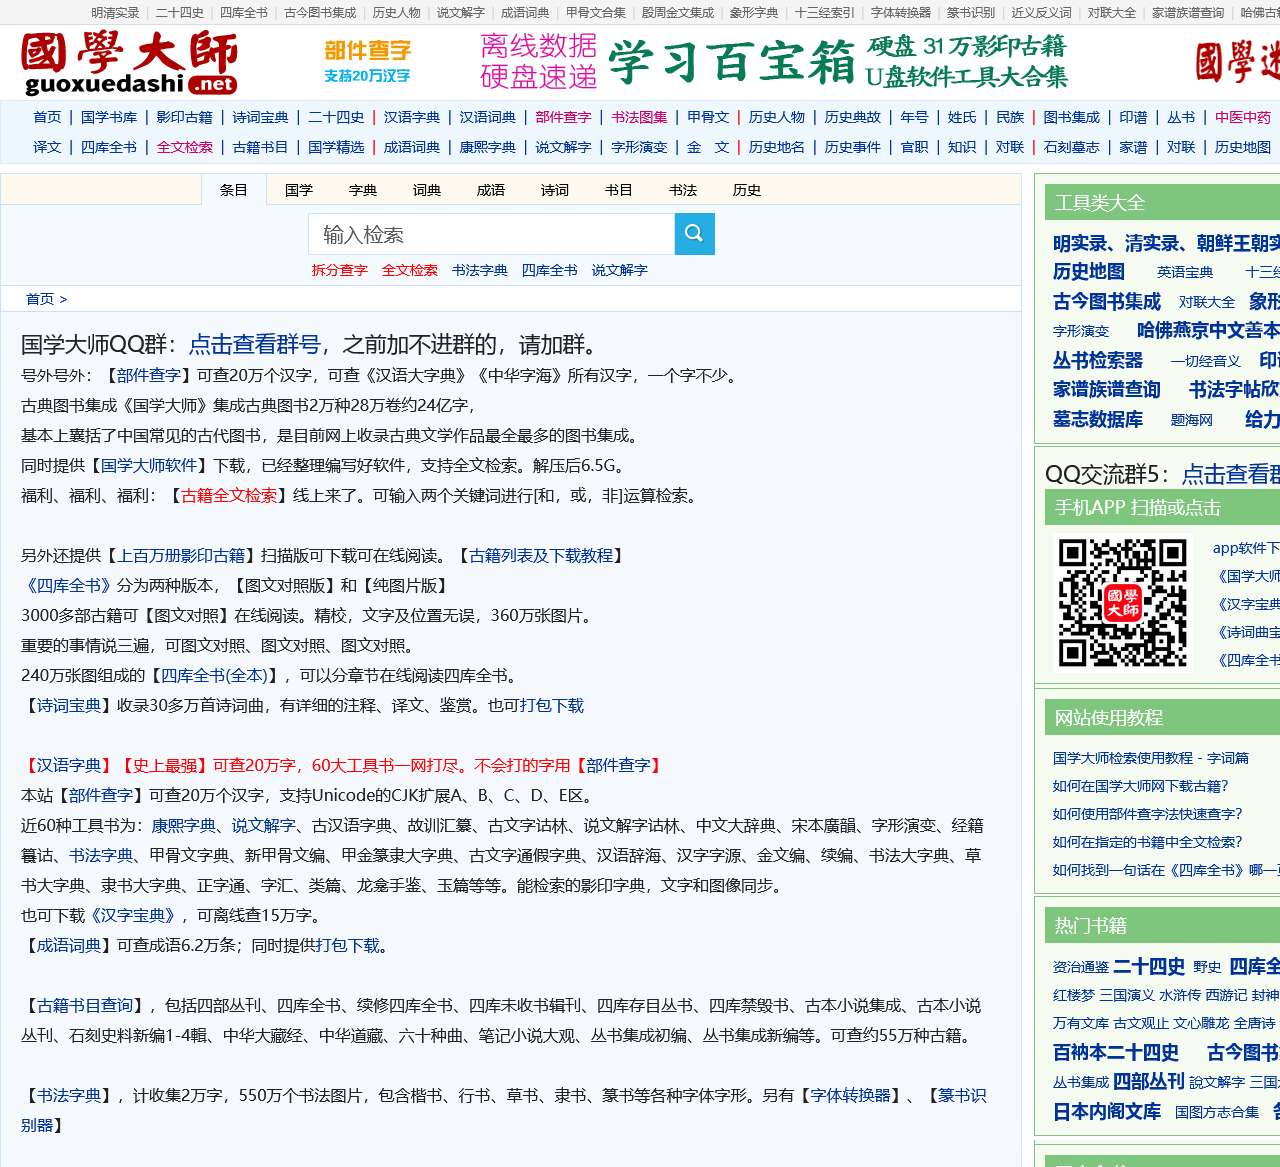Switch to the 历史 search tab
The height and width of the screenshot is (1167, 1280).
tap(747, 190)
